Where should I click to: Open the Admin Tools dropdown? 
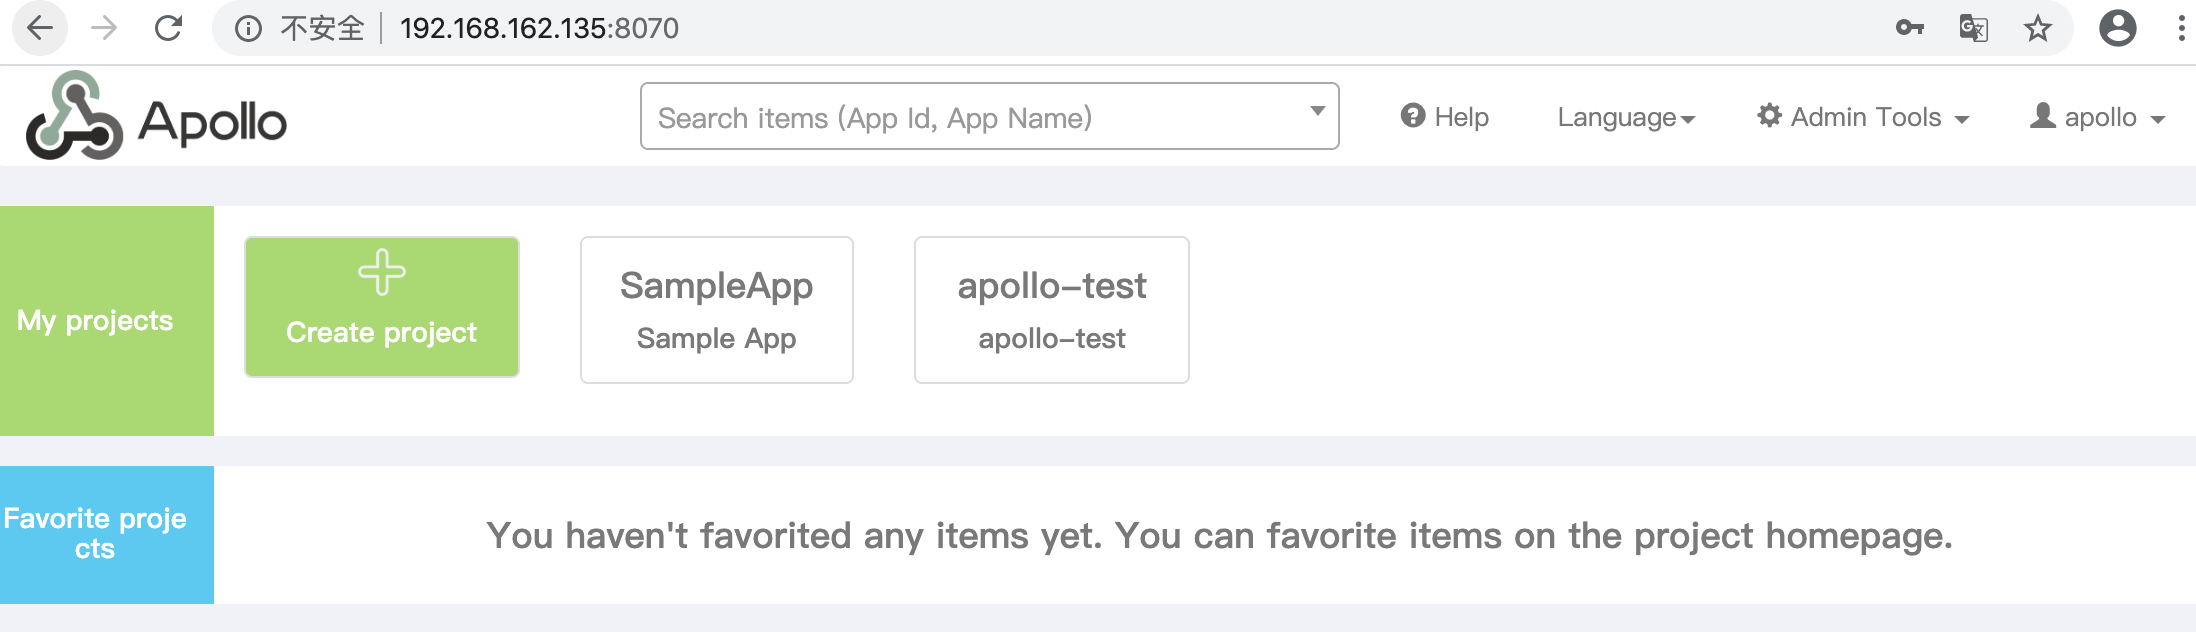point(1863,117)
